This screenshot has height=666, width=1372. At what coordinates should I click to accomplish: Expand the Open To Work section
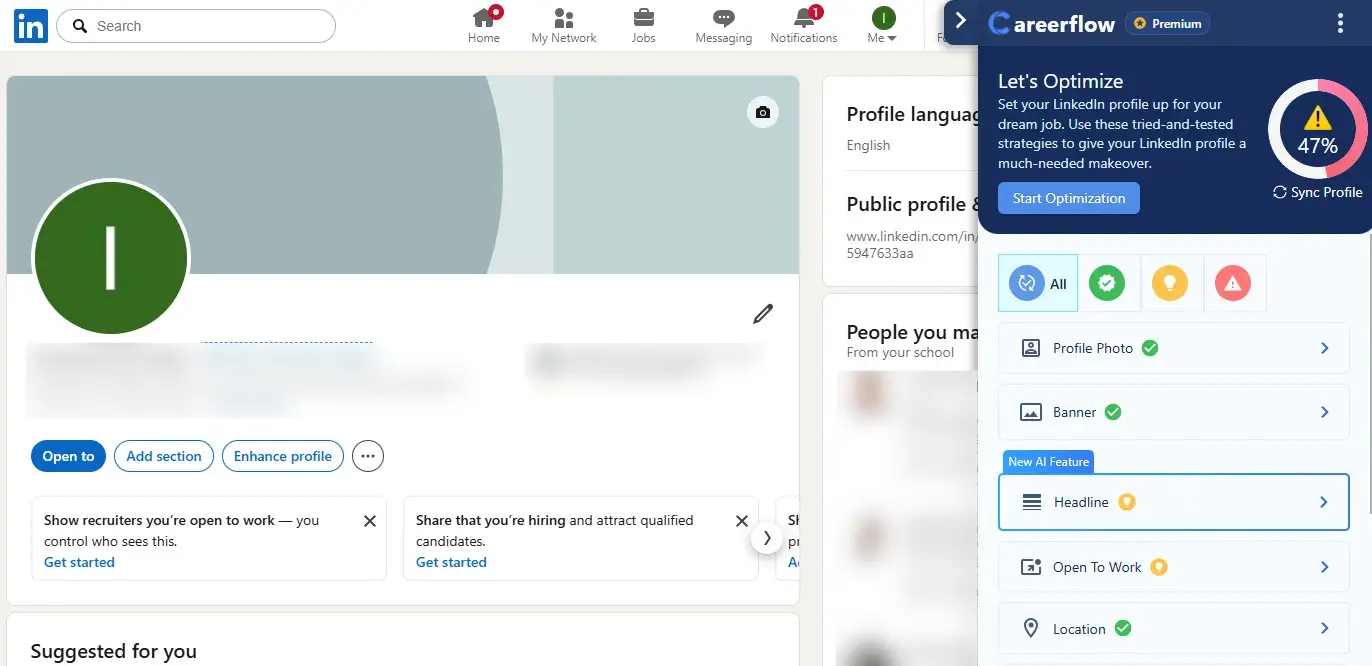tap(1173, 567)
